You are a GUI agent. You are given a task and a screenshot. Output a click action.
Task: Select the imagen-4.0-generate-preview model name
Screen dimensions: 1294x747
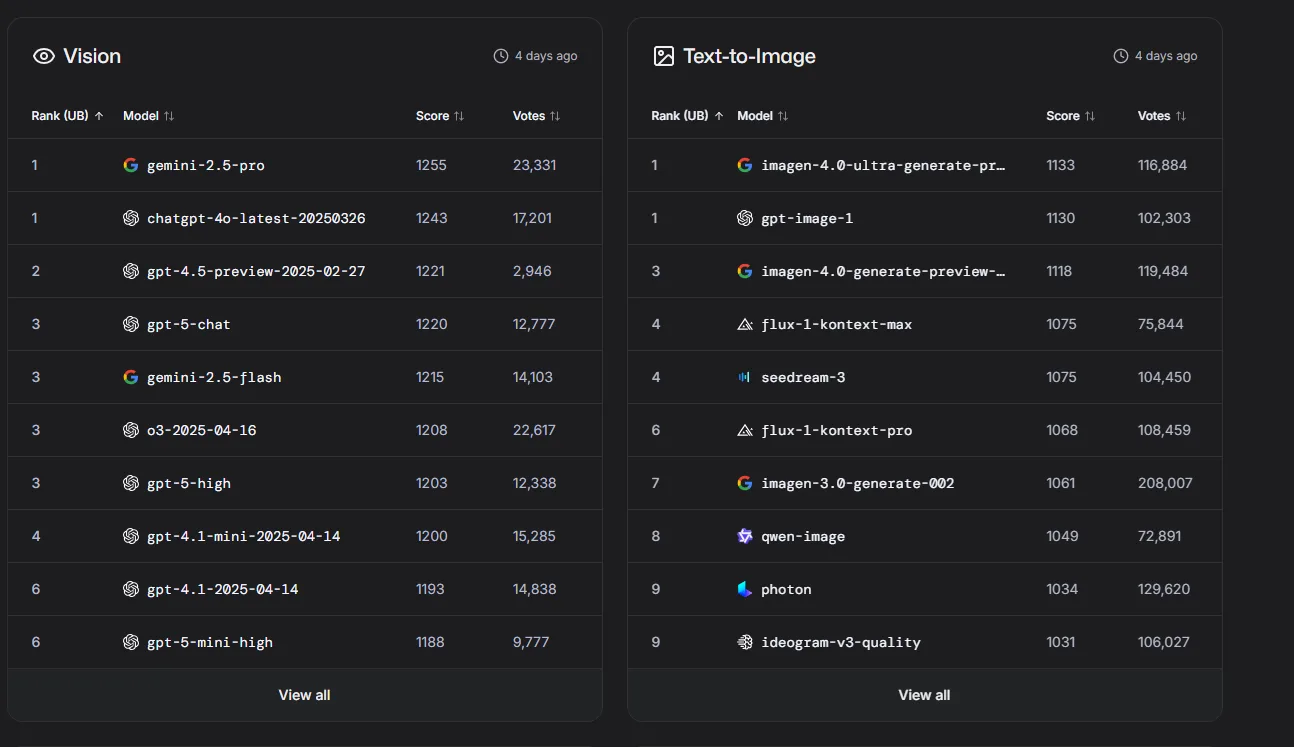pyautogui.click(x=883, y=271)
